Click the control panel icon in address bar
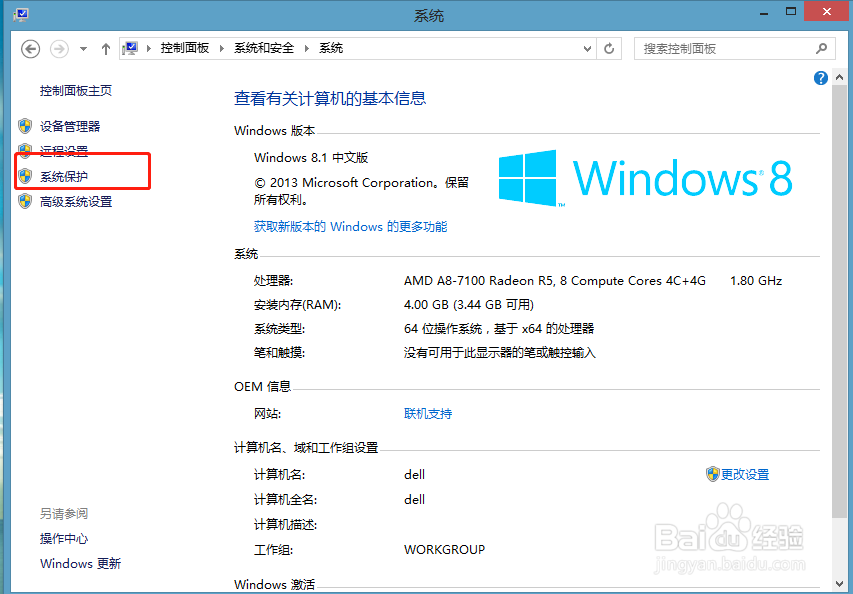853x594 pixels. (130, 46)
